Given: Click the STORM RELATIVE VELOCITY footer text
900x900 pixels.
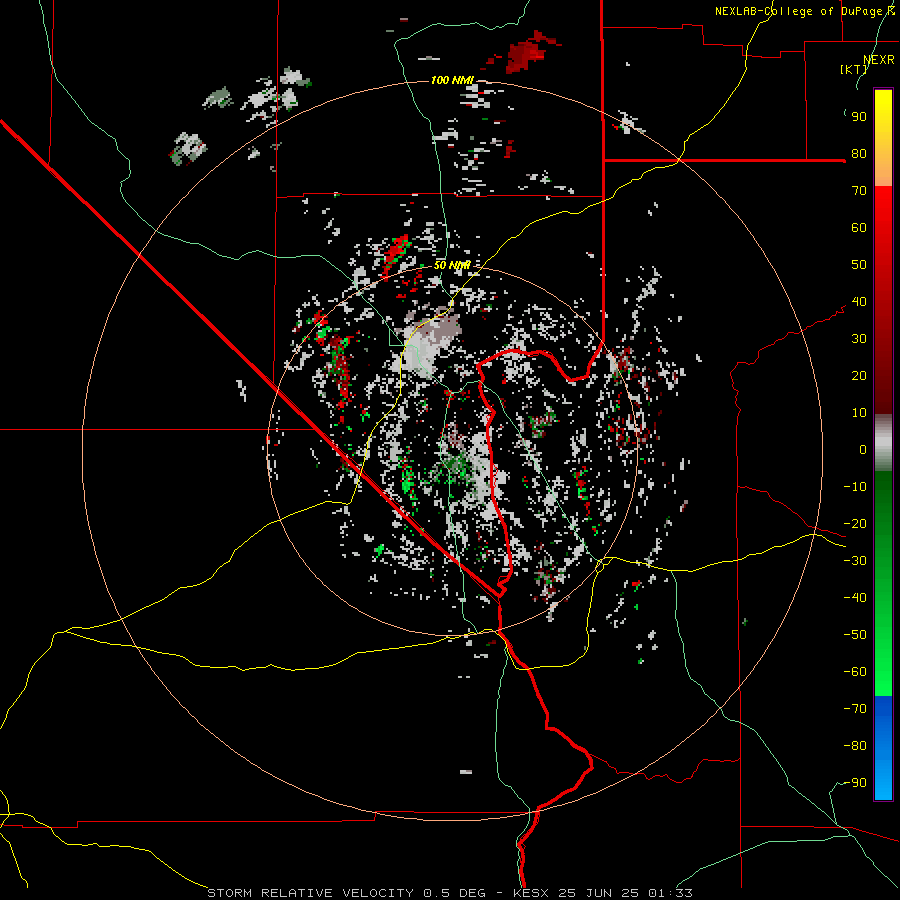Looking at the screenshot, I should [x=313, y=893].
